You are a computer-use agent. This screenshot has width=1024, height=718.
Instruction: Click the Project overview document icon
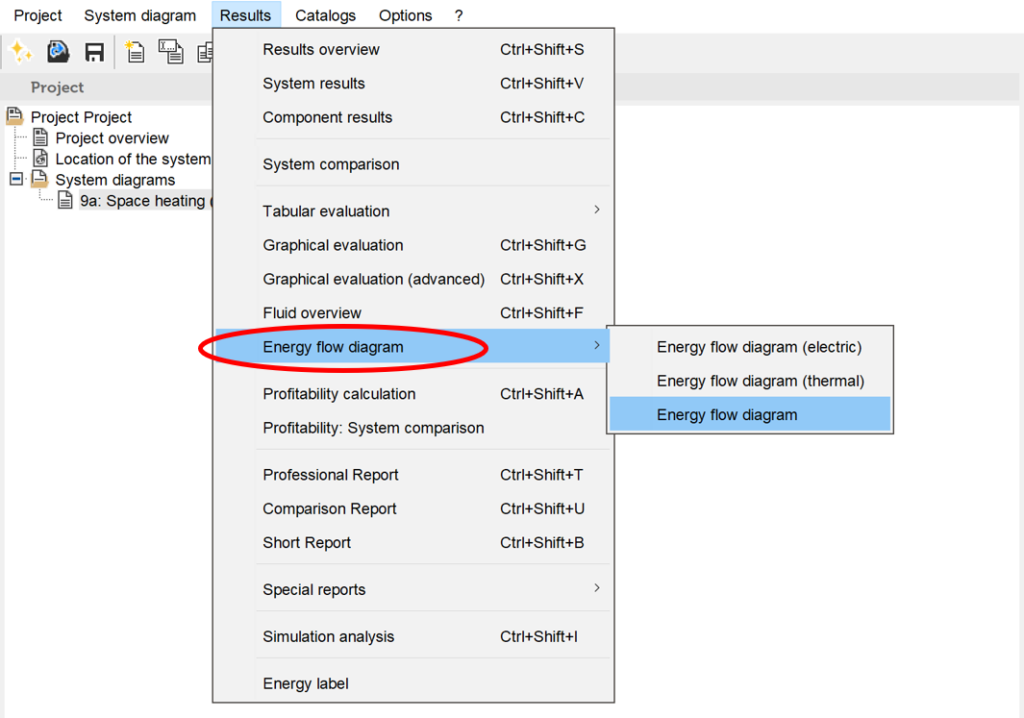40,138
